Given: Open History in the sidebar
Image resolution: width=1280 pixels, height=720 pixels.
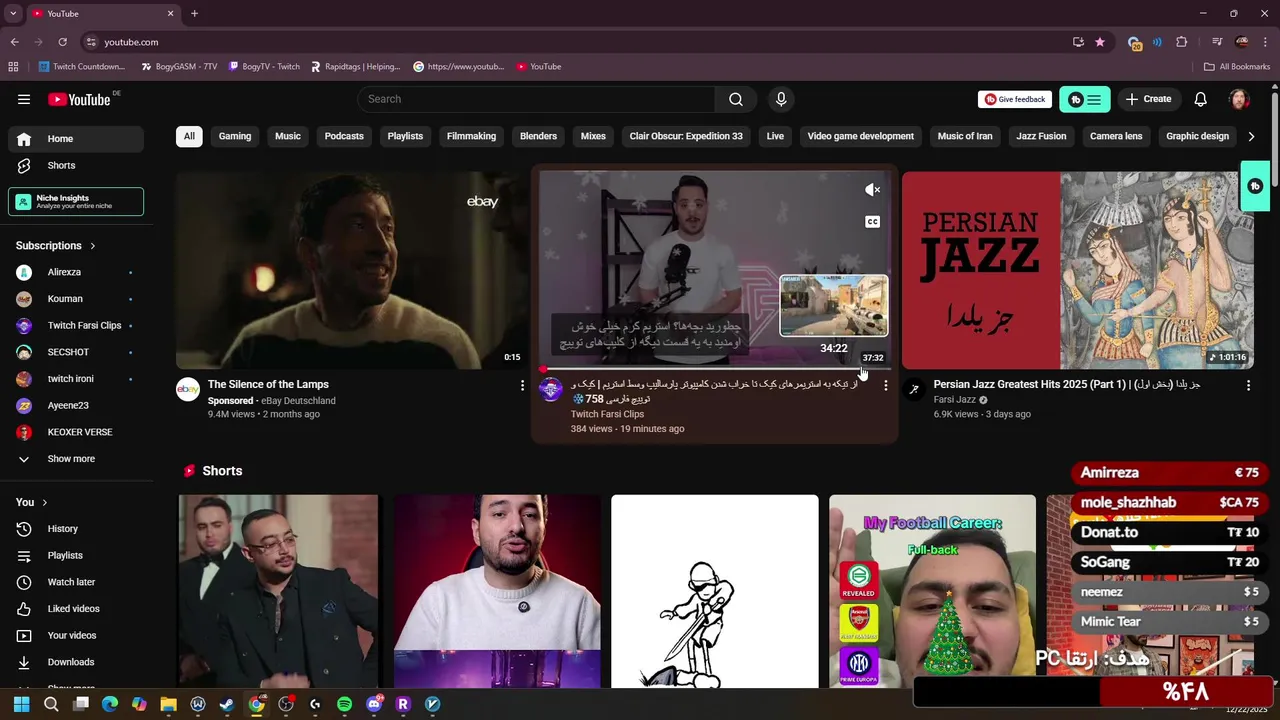Looking at the screenshot, I should click(x=76, y=529).
